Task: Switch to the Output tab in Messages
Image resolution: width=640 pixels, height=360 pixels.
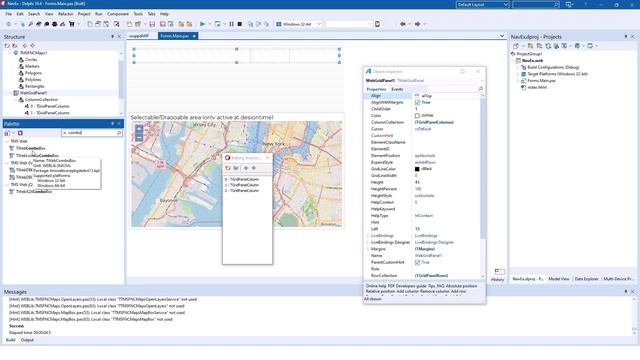Action: pos(27,340)
